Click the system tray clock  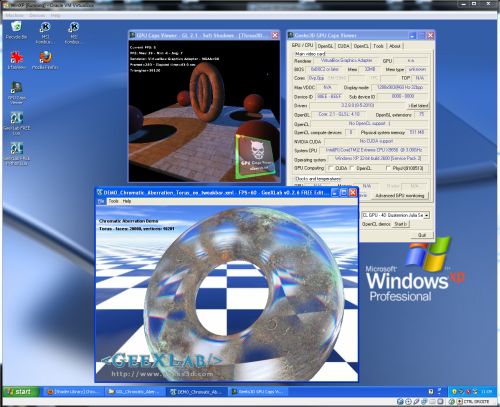[486, 391]
